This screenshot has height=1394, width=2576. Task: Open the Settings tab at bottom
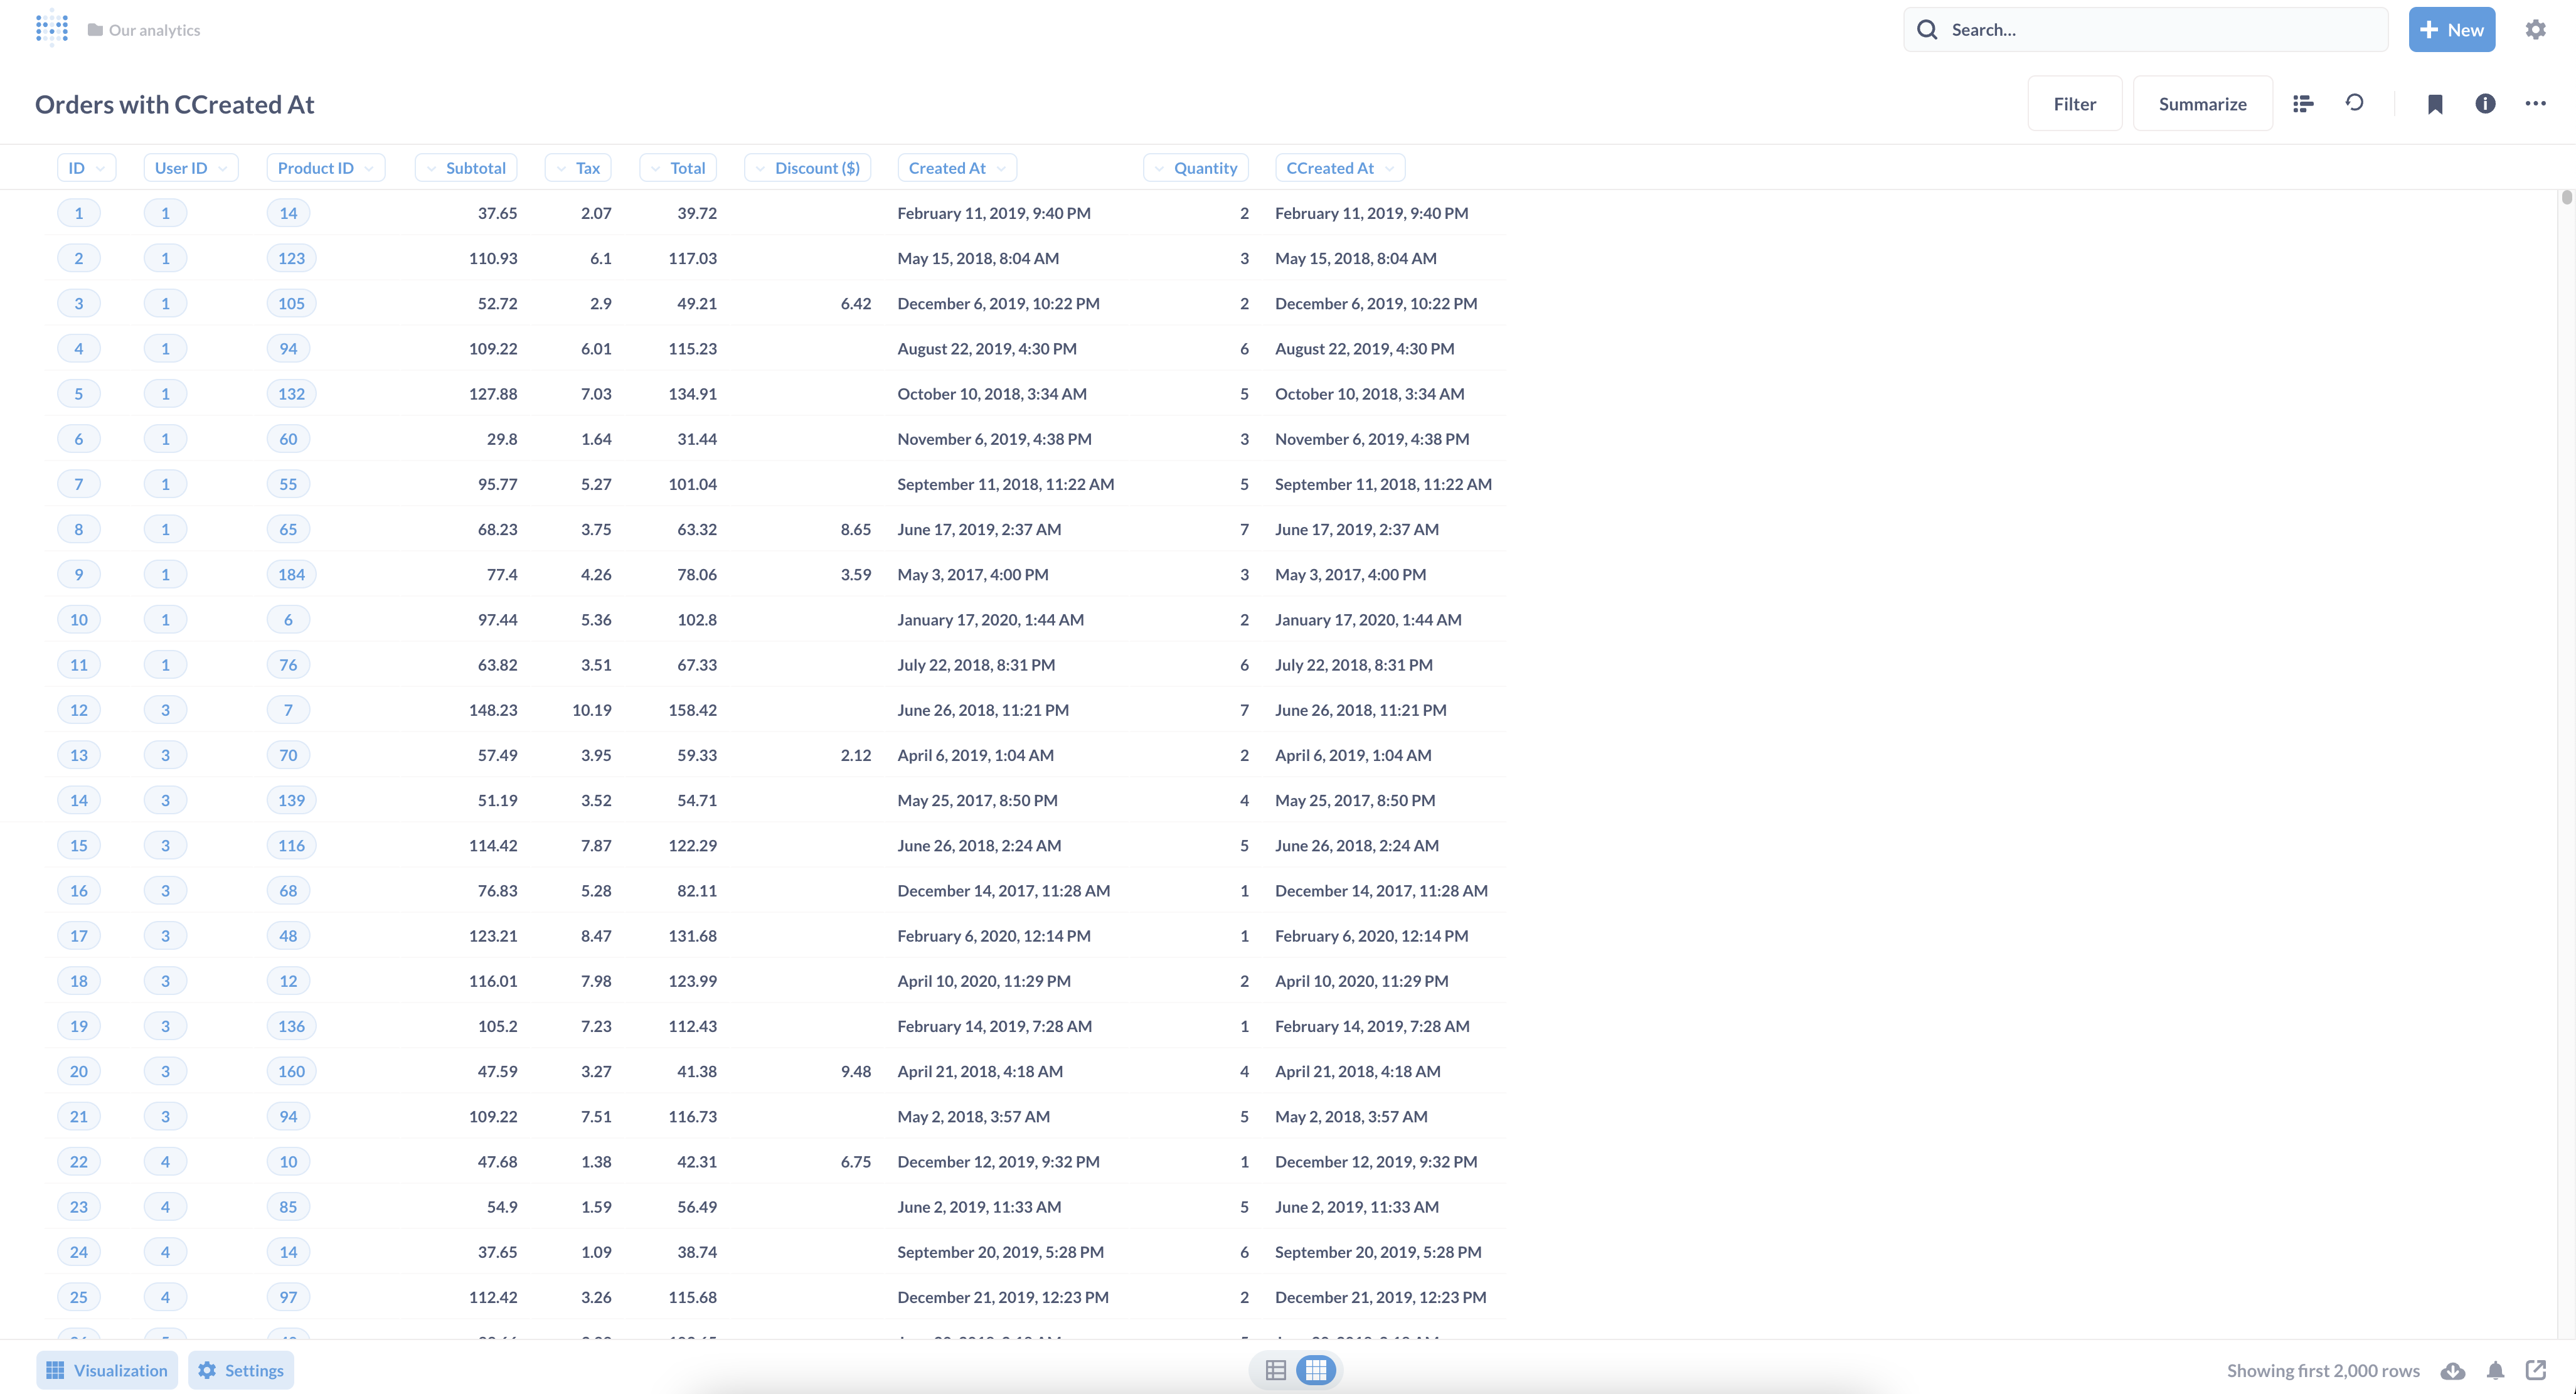coord(241,1370)
